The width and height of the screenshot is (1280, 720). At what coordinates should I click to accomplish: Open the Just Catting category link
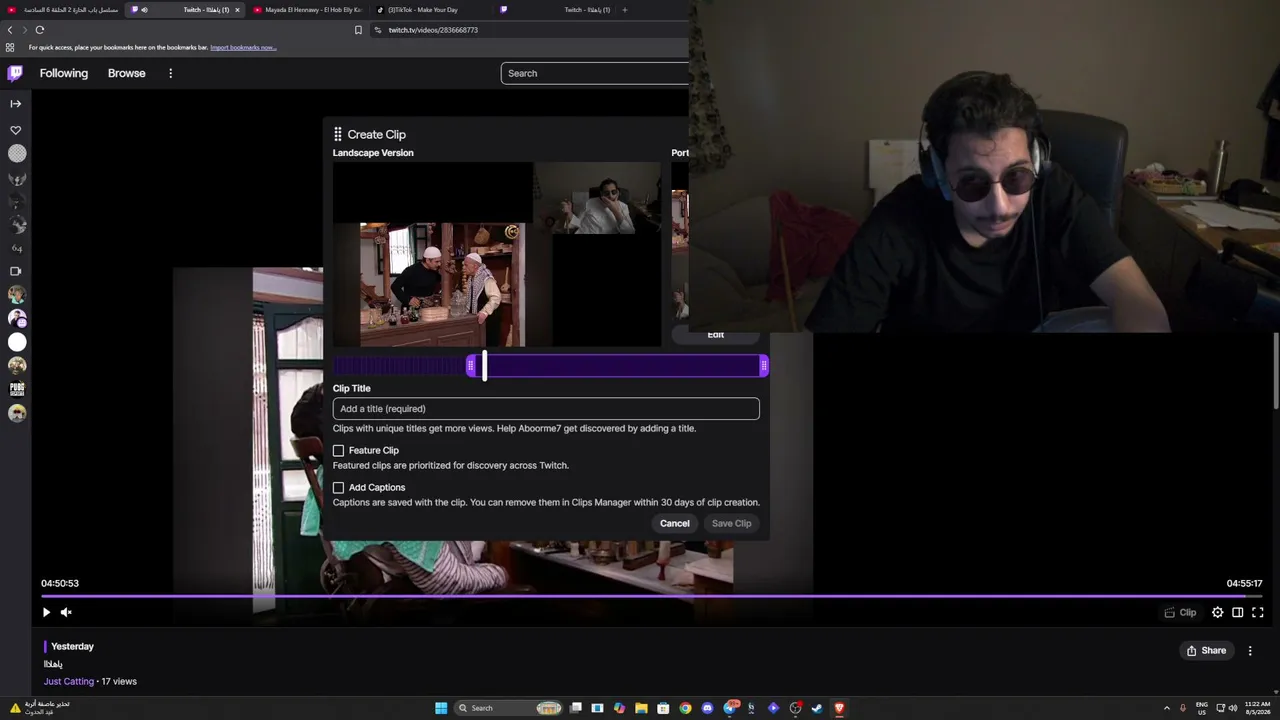pyautogui.click(x=69, y=681)
